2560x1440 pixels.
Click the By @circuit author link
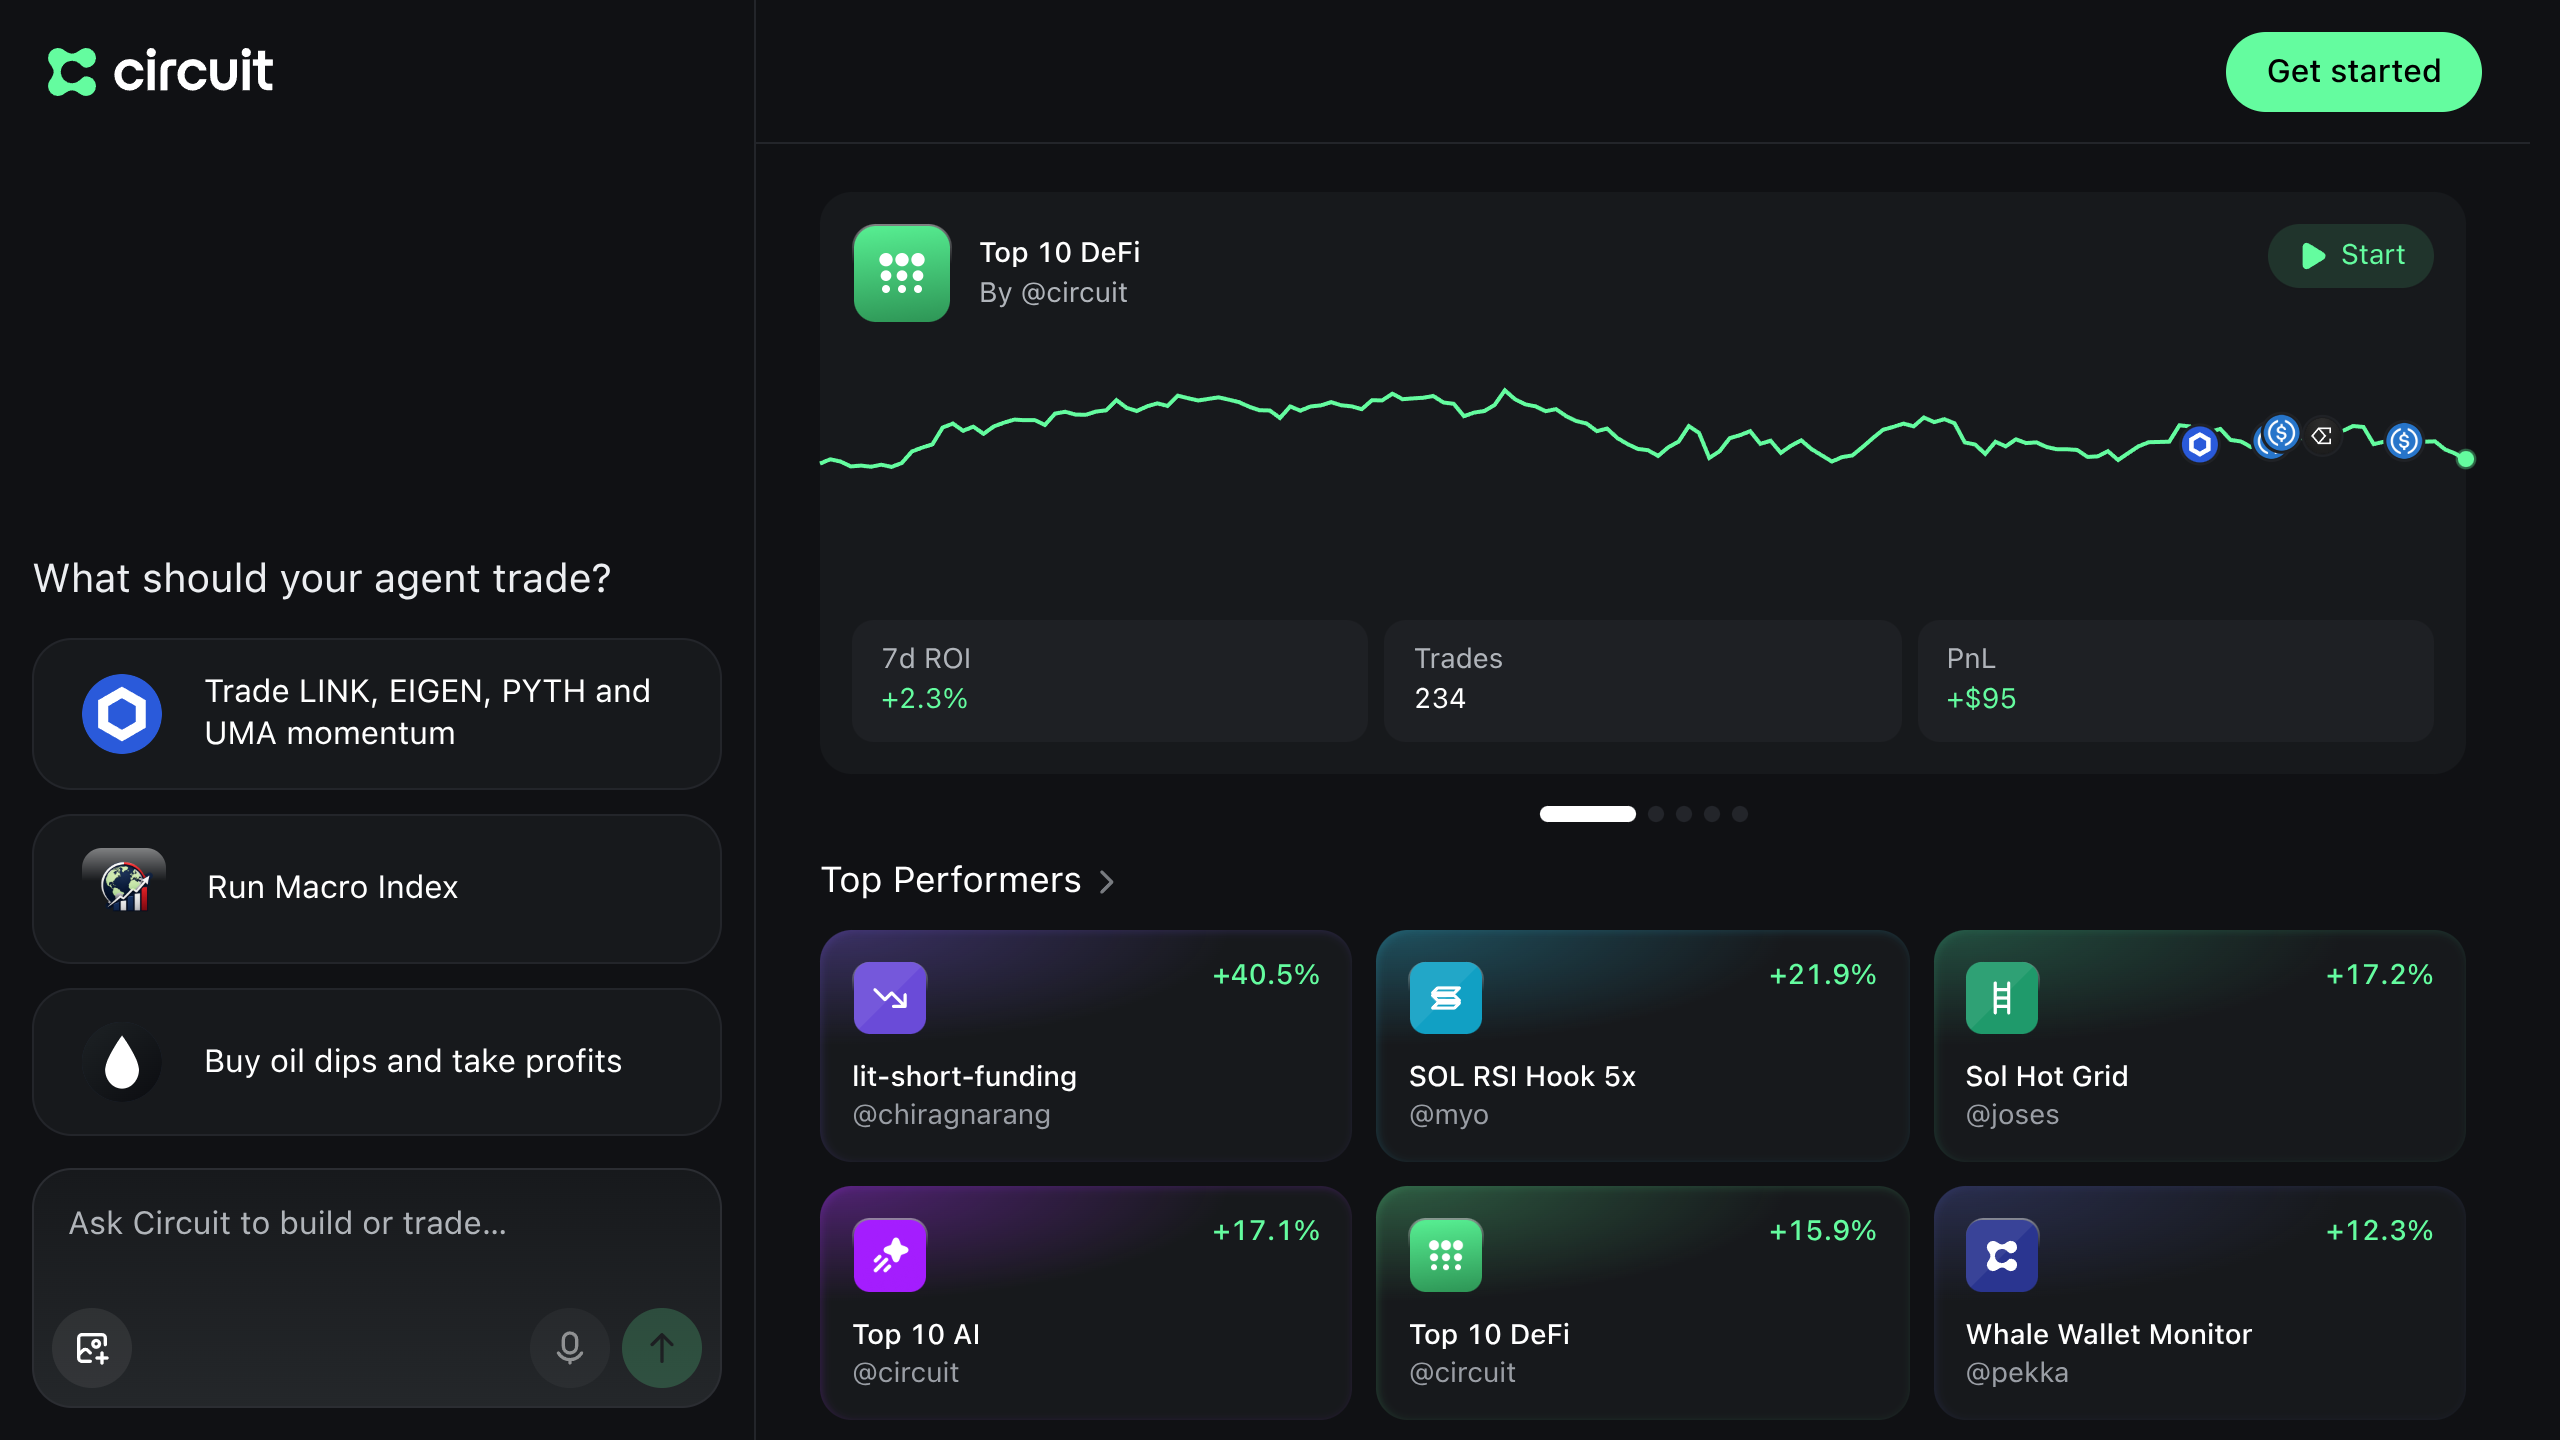(1053, 293)
